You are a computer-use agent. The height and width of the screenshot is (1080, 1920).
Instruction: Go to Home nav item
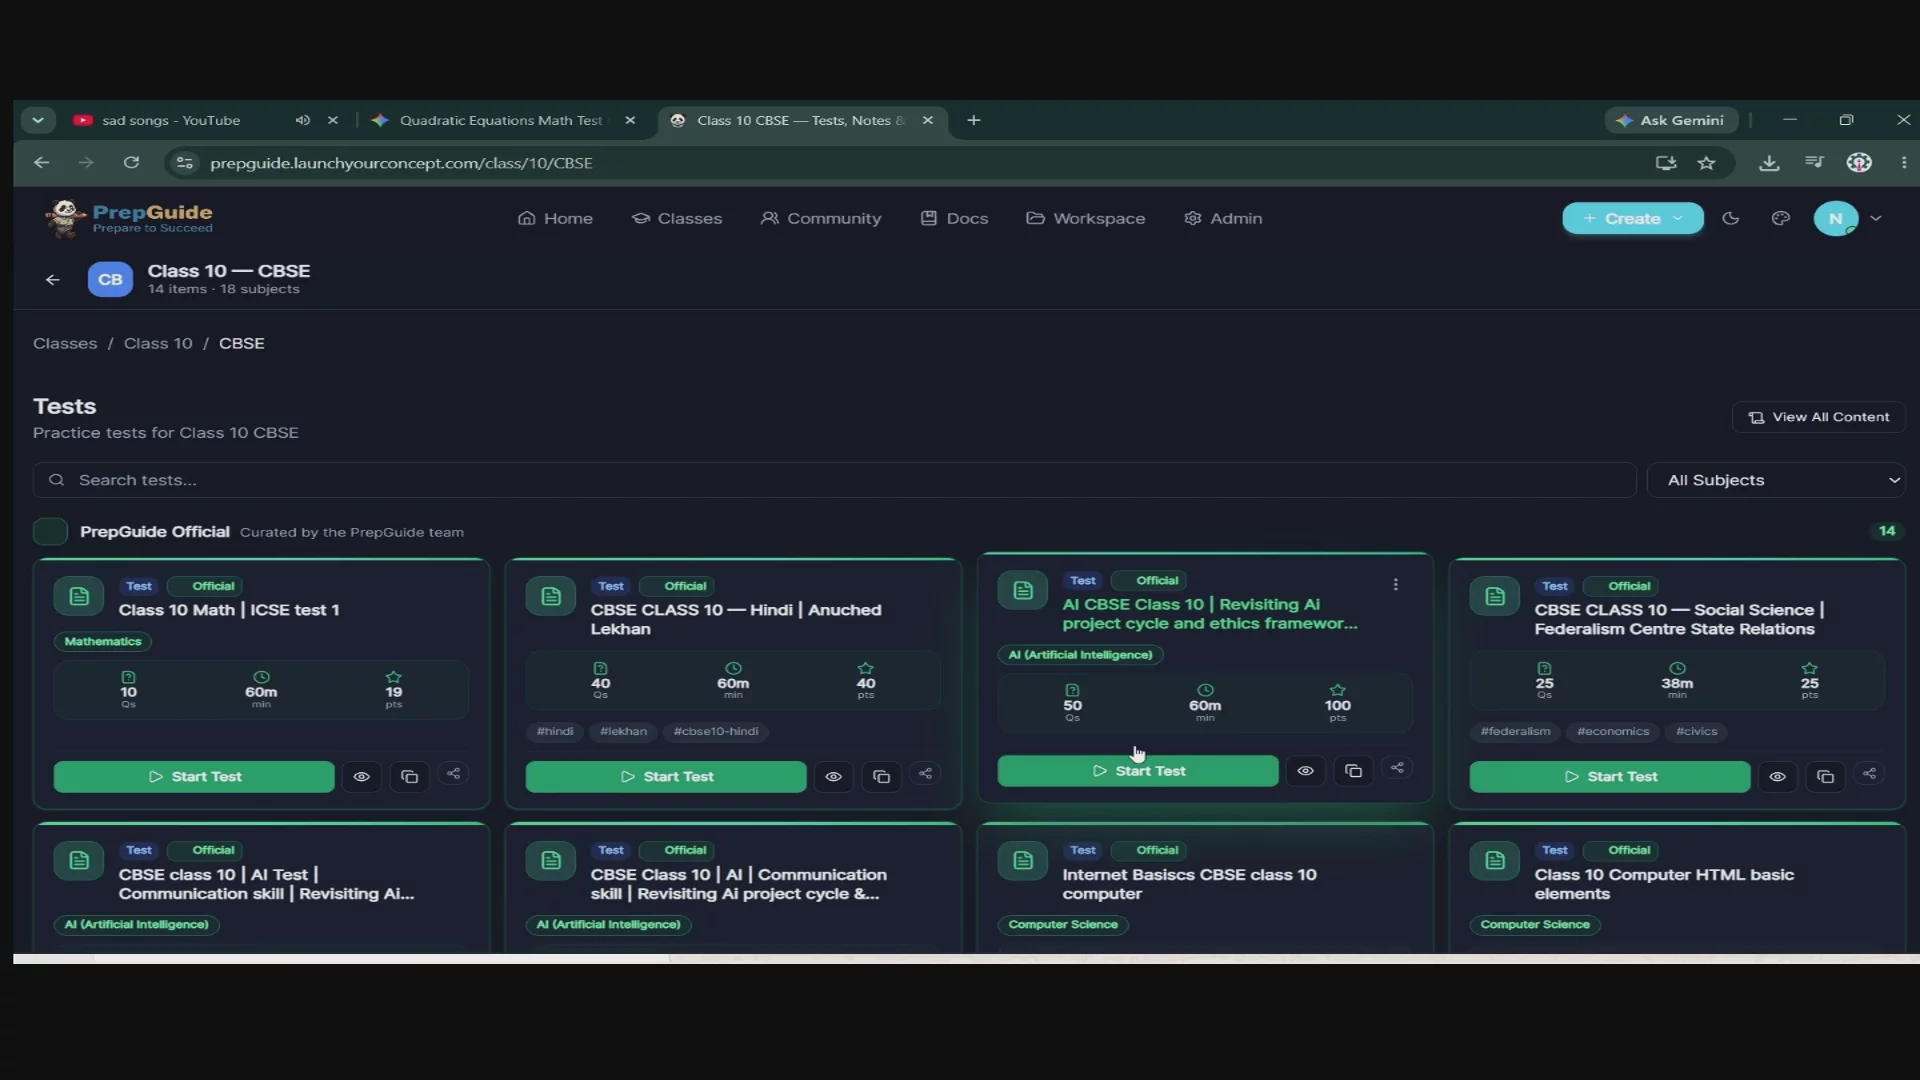click(555, 218)
